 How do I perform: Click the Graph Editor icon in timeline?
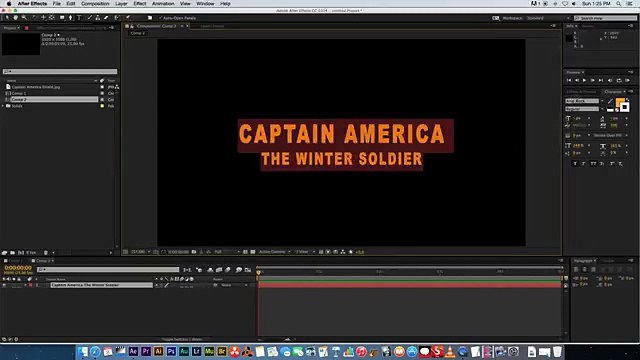248,270
